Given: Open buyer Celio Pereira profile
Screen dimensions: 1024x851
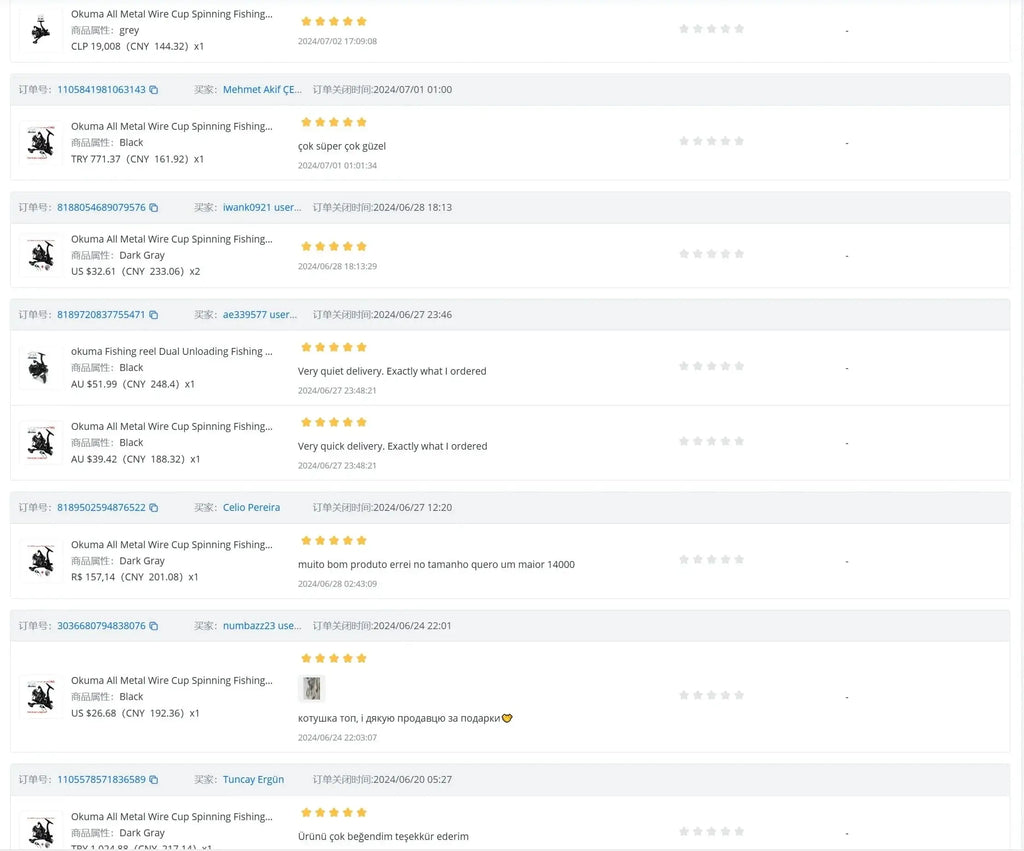Looking at the screenshot, I should click(251, 508).
